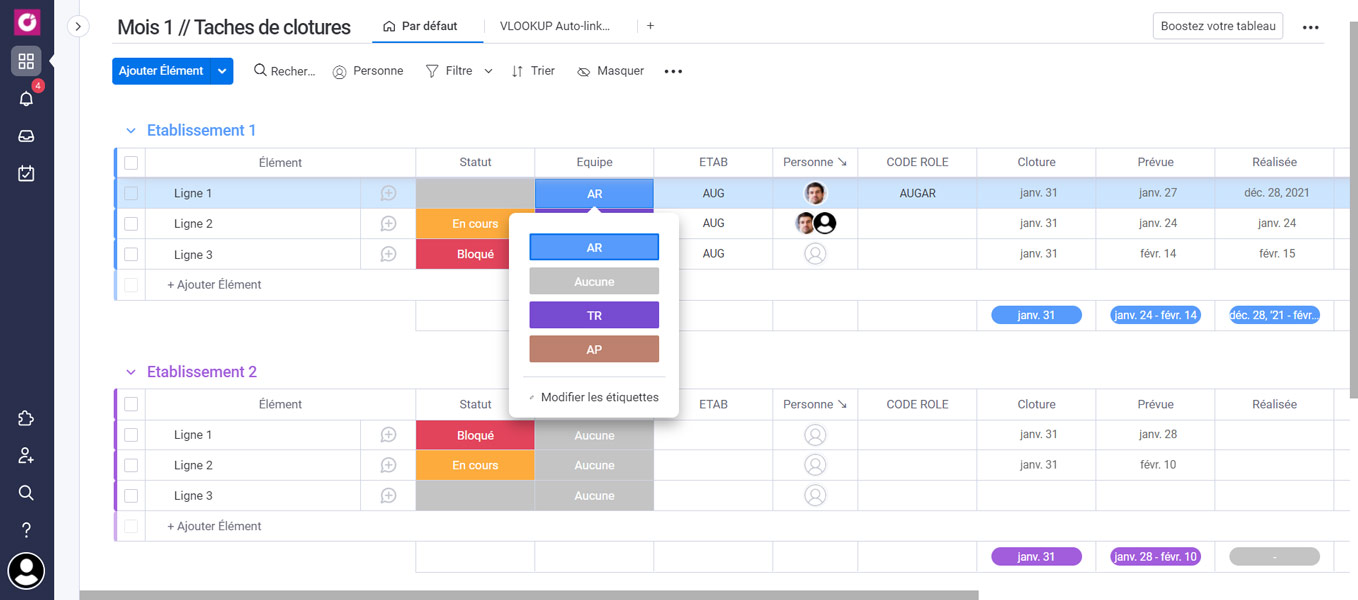The width and height of the screenshot is (1358, 600).
Task: Open the board options ellipsis menu
Action: (x=1310, y=27)
